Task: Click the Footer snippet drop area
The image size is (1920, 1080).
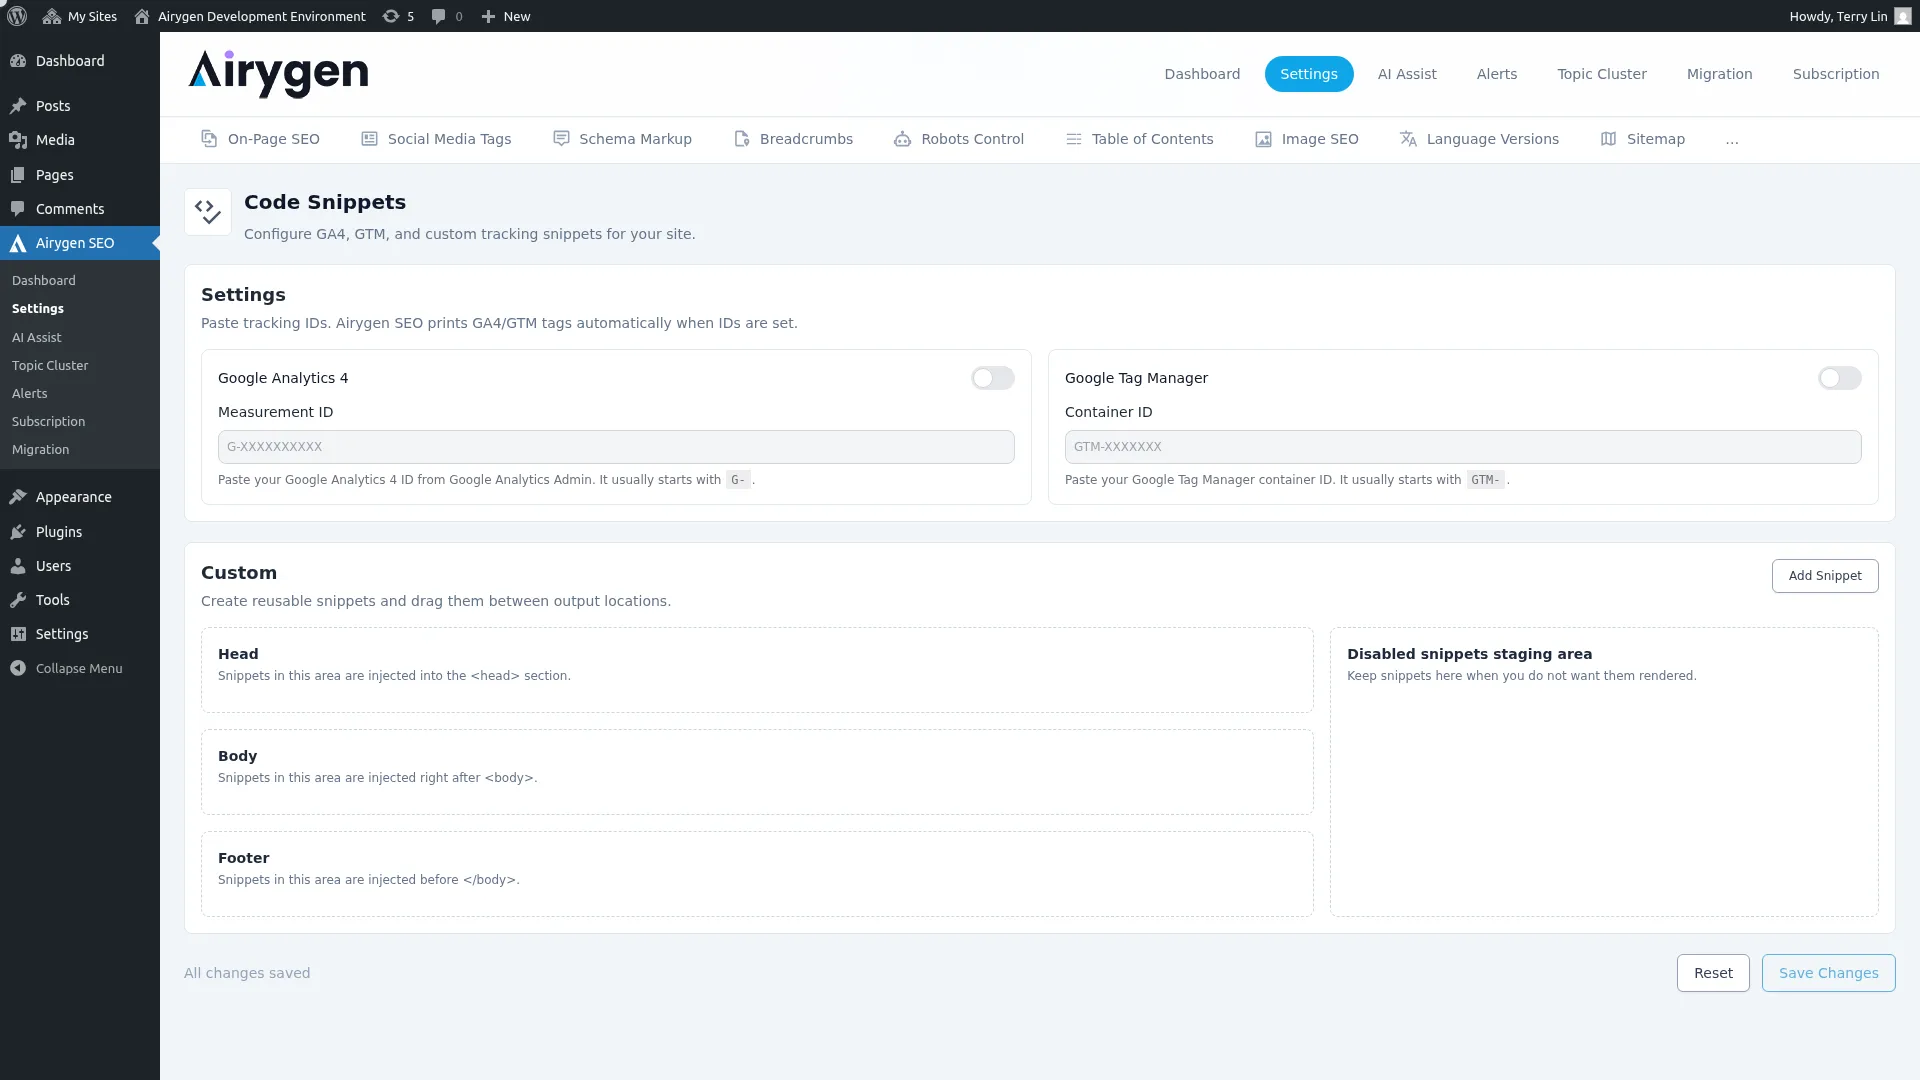Action: [x=757, y=874]
